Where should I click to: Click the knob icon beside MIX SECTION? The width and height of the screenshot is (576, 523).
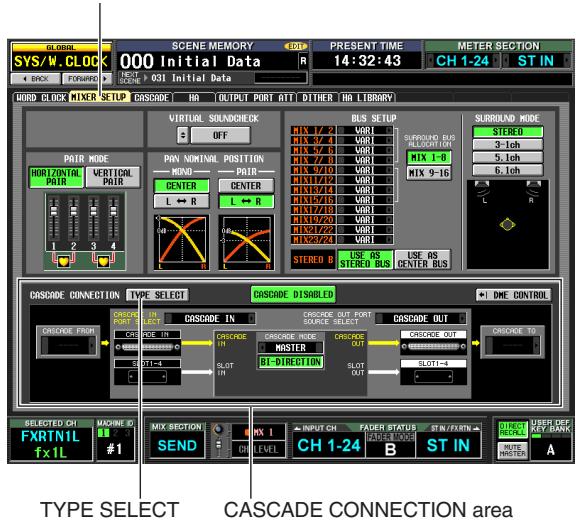point(218,429)
